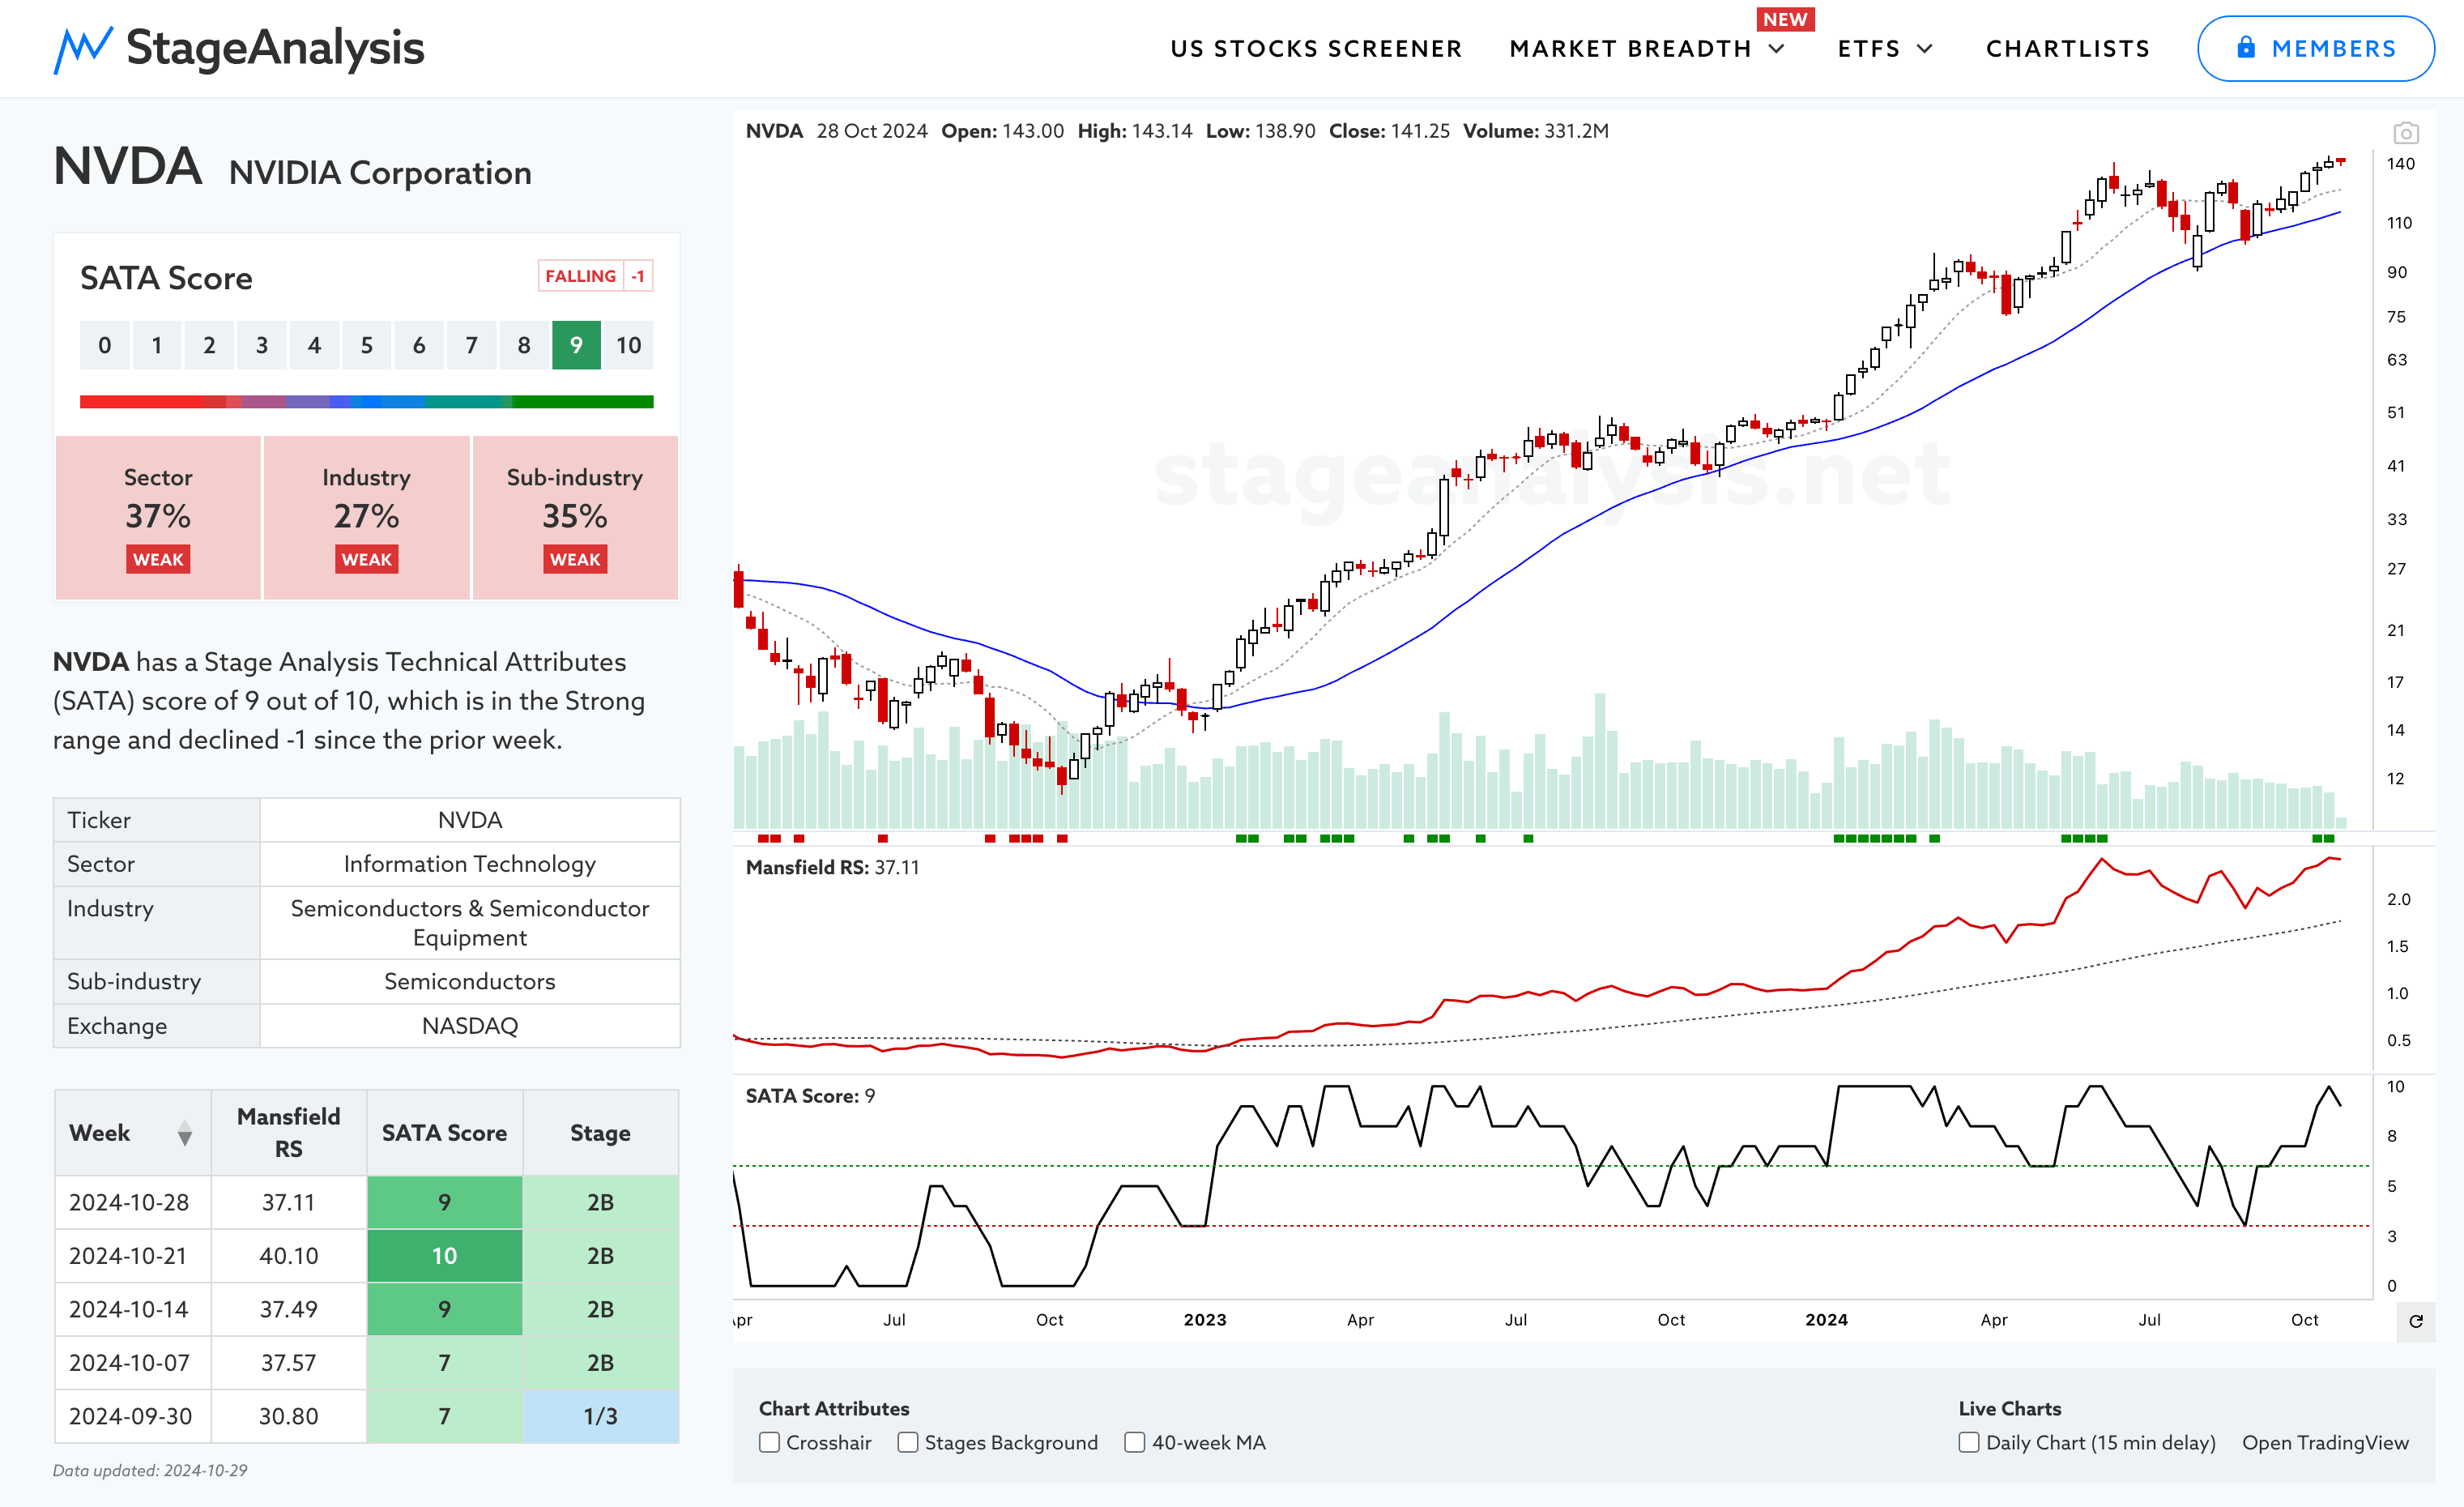Click the SATA red-to-green gradient bar
Screen dimensions: 2464x1507
[366, 402]
